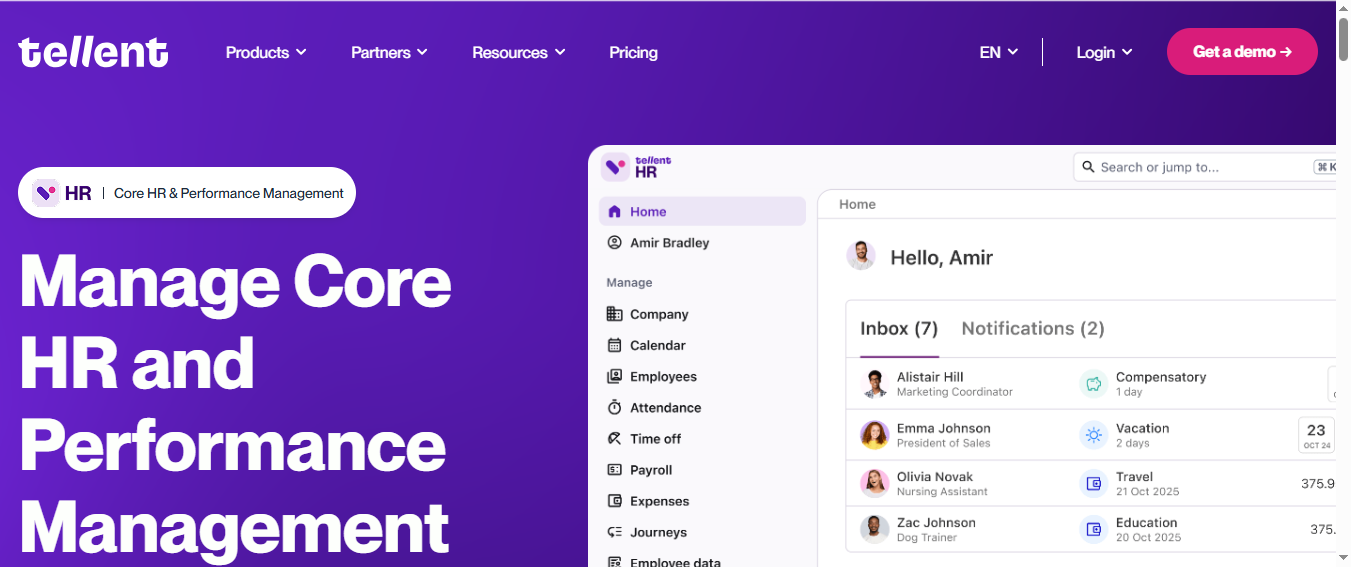Click the Calendar icon in sidebar
1351x567 pixels.
[614, 345]
